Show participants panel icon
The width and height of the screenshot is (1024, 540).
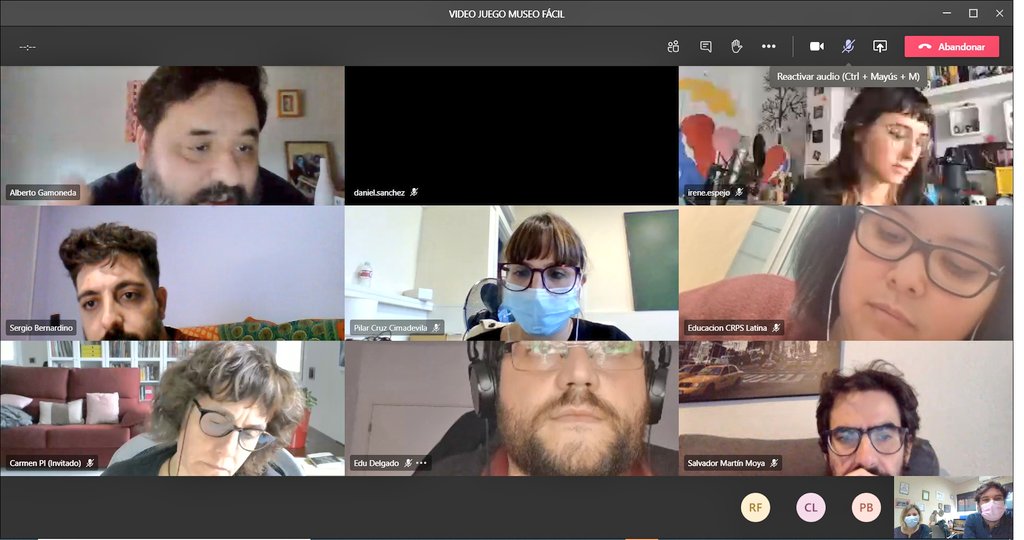point(673,46)
